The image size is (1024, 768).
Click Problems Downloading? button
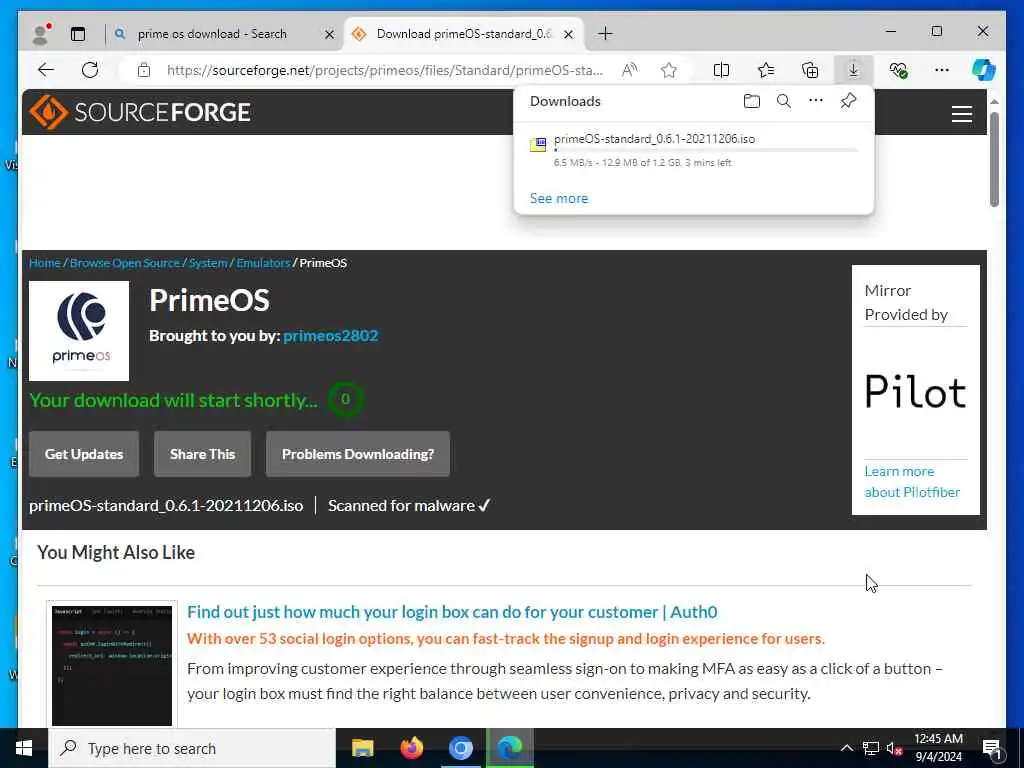[x=358, y=454]
